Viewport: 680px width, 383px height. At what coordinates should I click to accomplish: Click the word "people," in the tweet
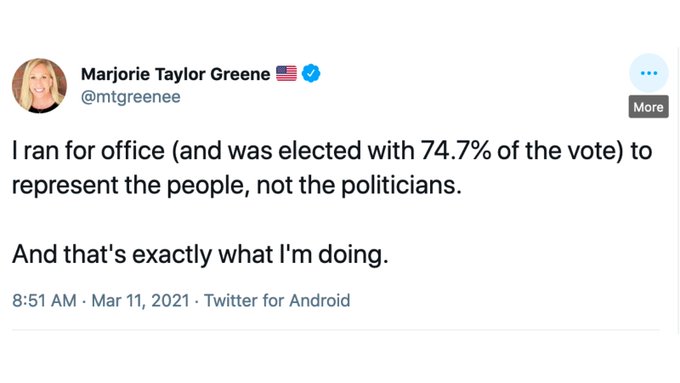(x=209, y=187)
